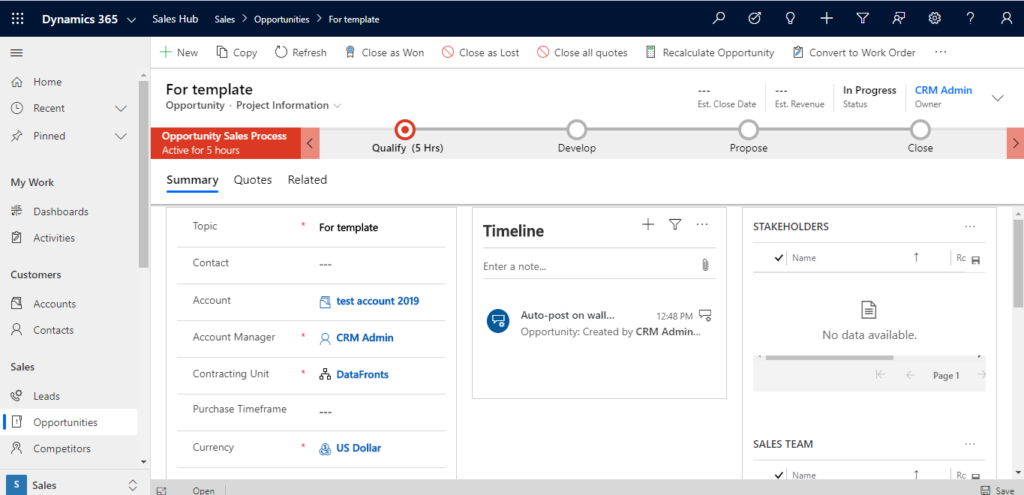This screenshot has height=495, width=1024.
Task: Click the plus quick create icon in header
Action: 827,19
